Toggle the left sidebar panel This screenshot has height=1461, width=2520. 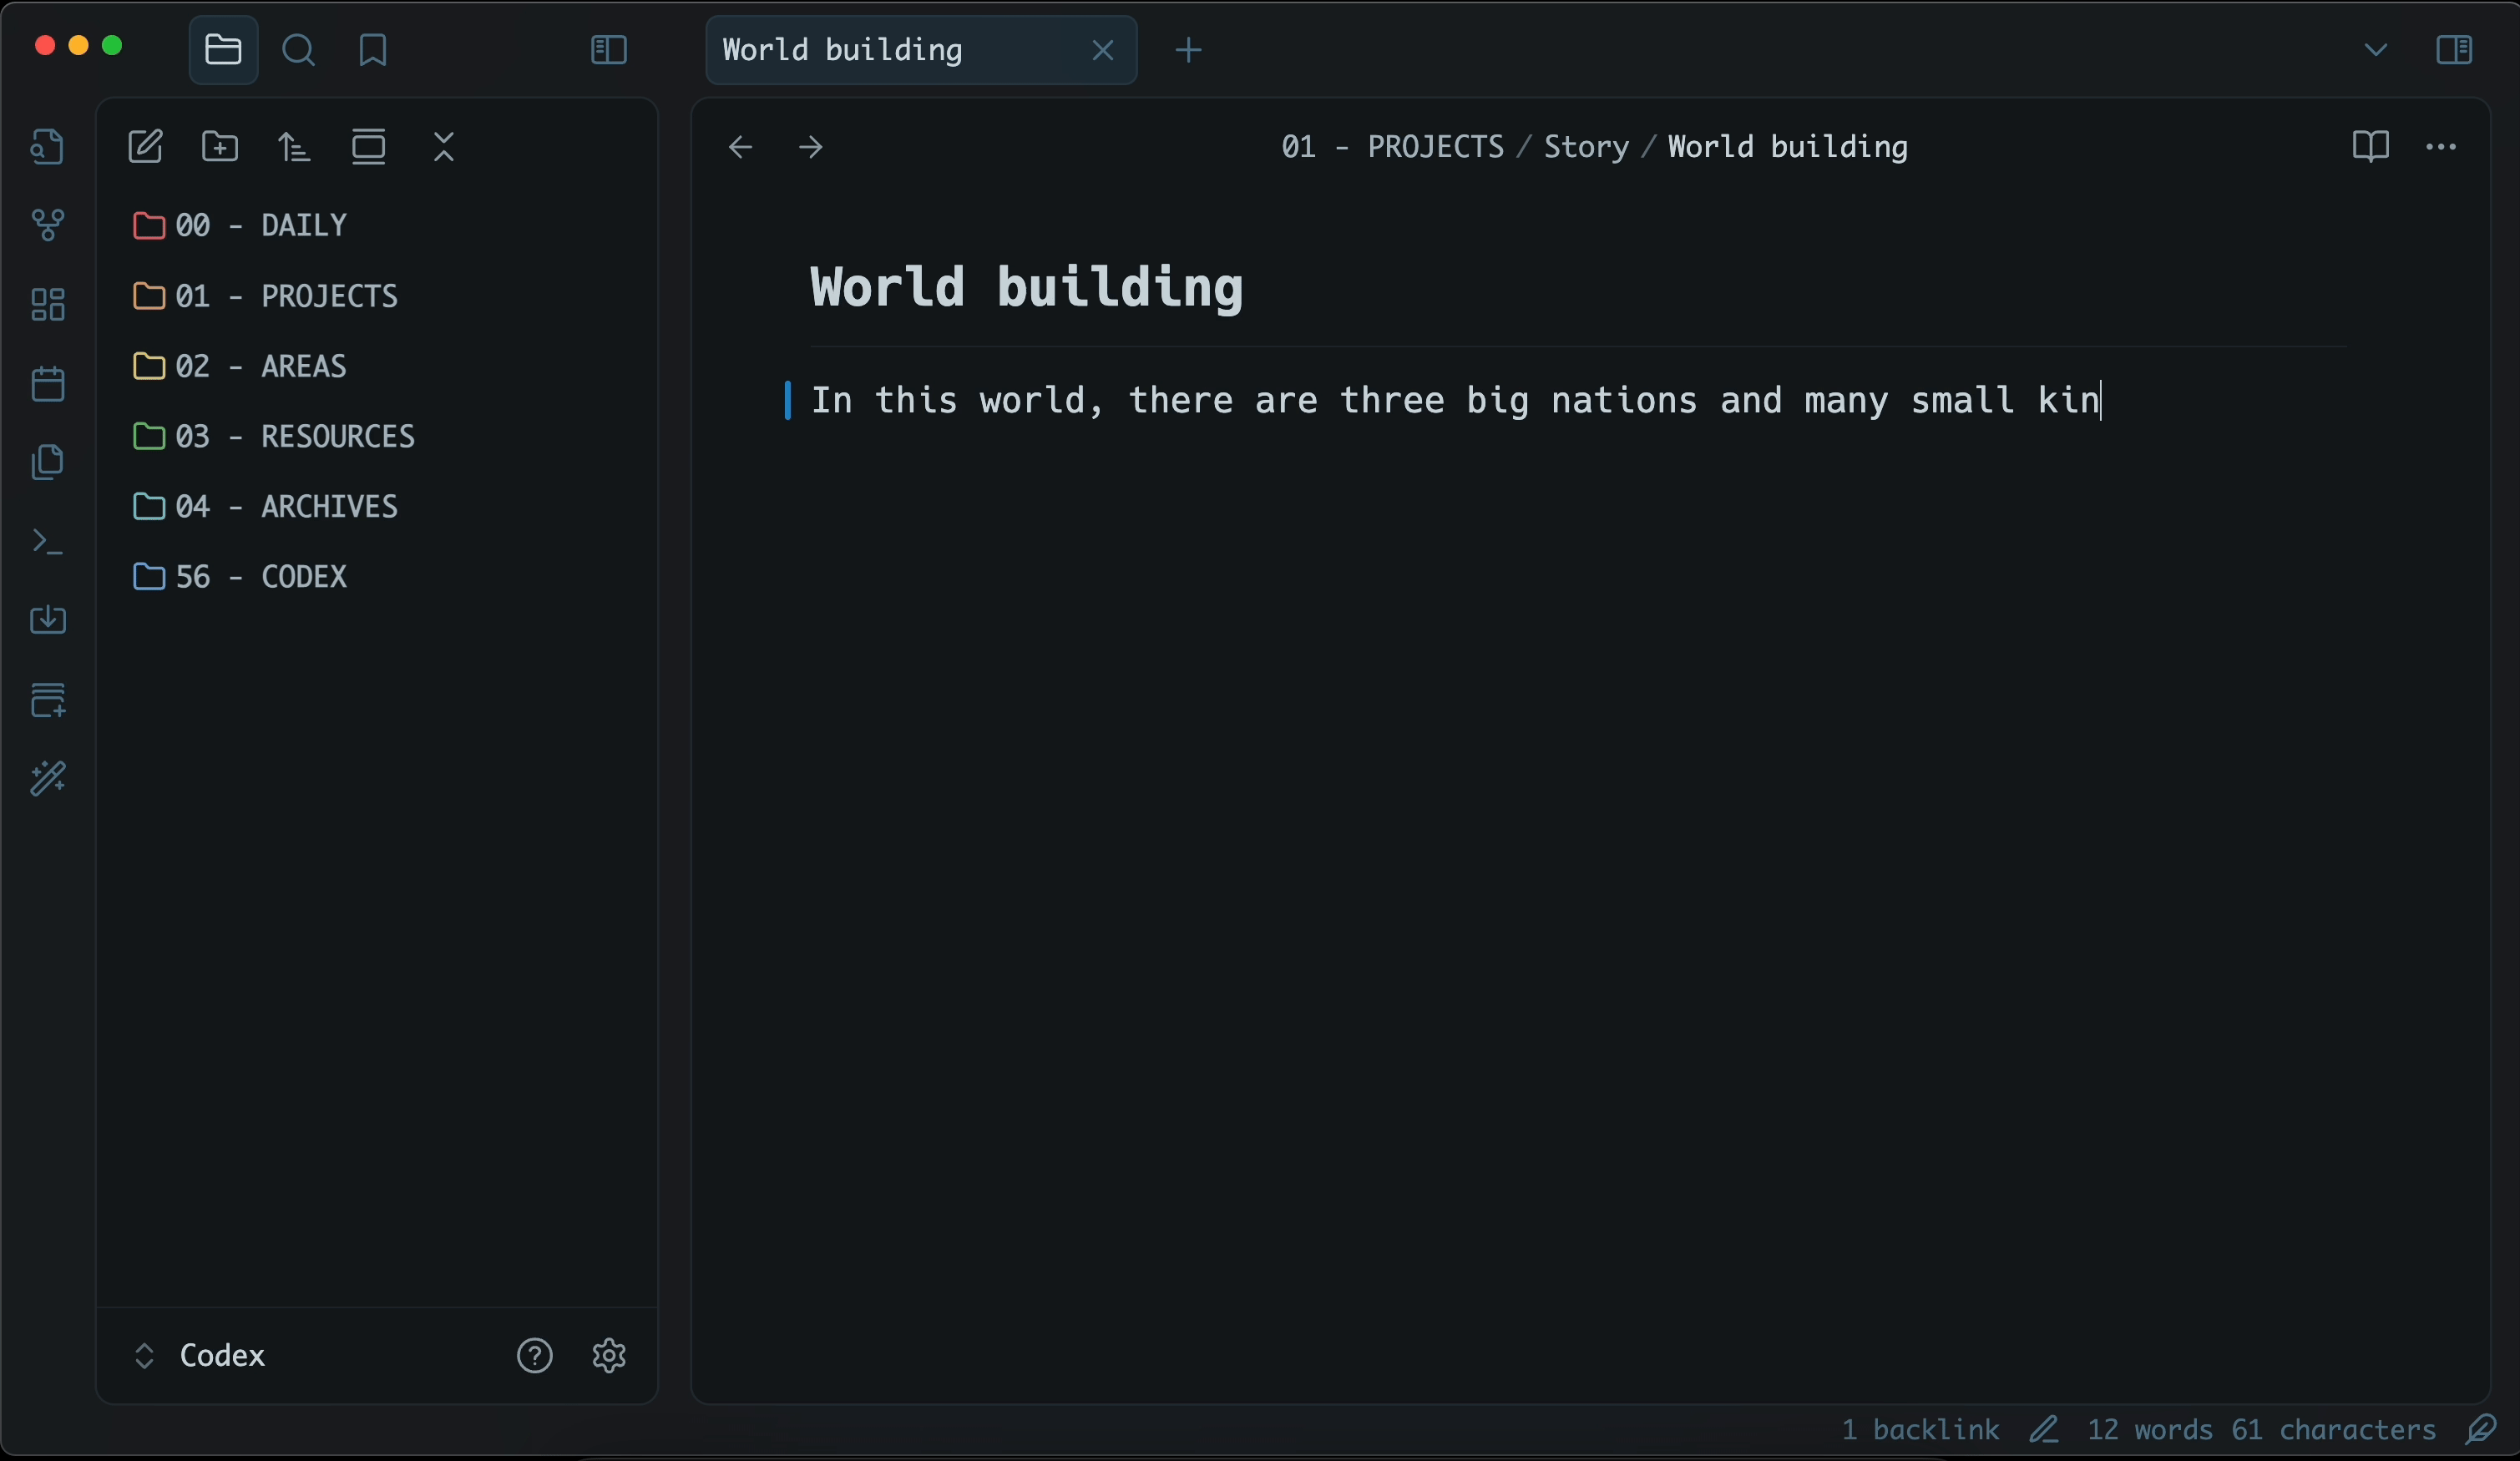coord(608,50)
